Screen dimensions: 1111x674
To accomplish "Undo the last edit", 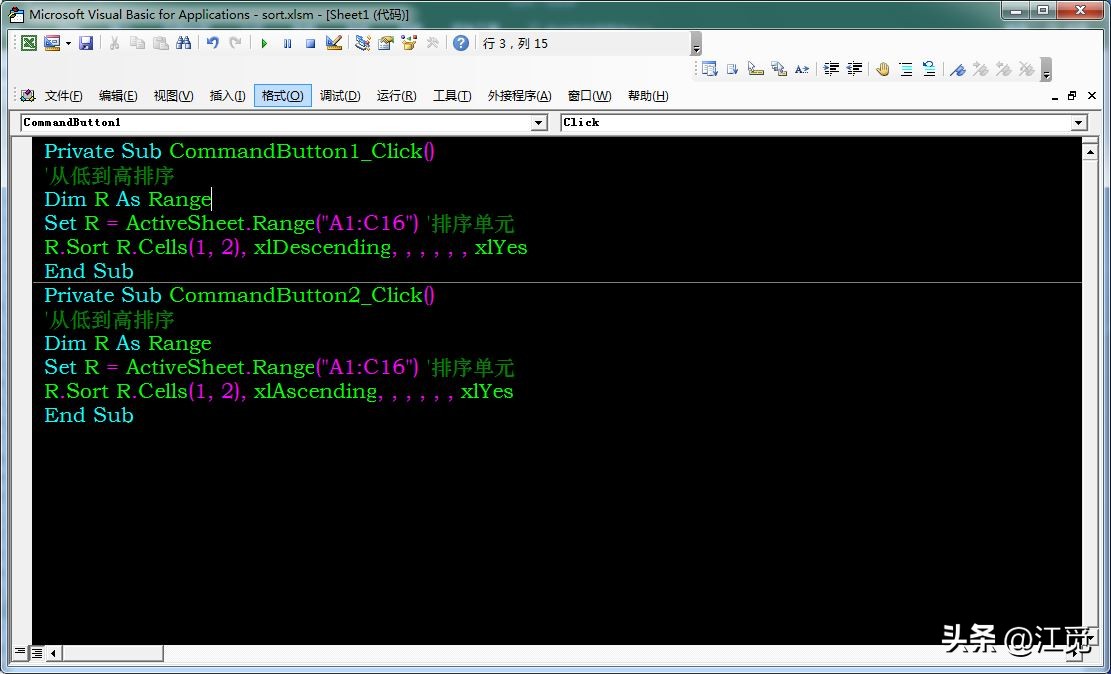I will click(213, 43).
